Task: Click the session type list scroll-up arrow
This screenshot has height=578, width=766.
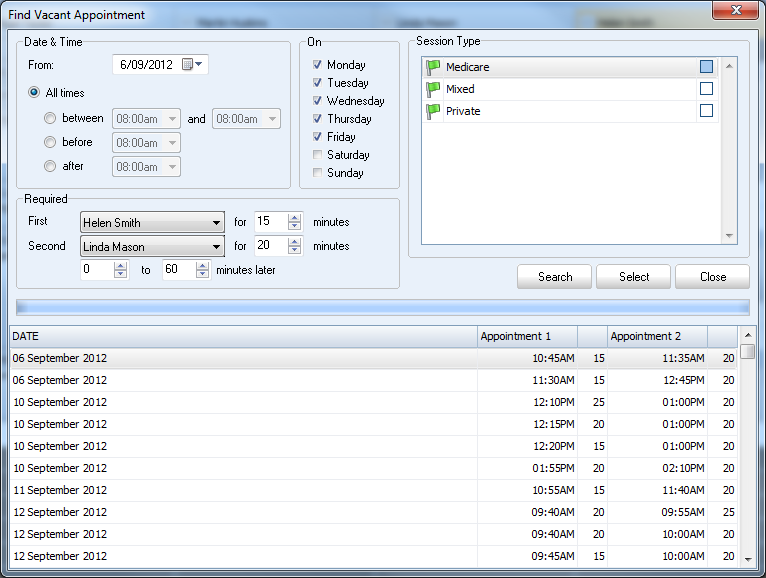Action: coord(729,66)
